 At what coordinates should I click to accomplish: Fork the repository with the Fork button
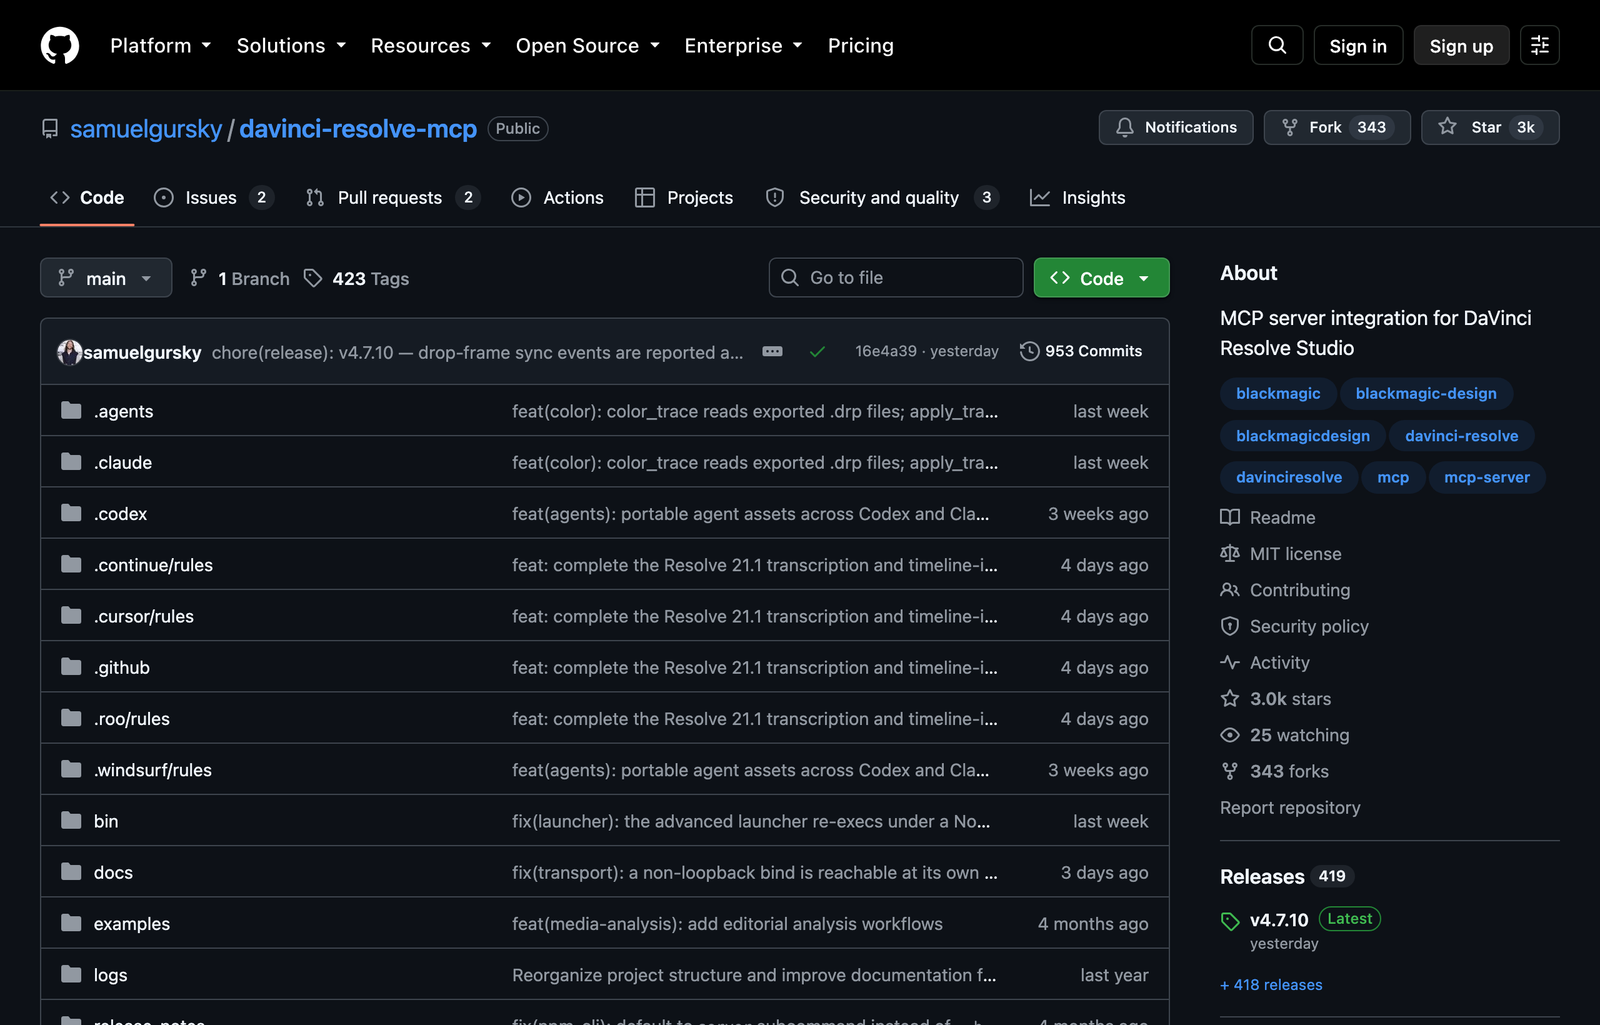click(1337, 127)
